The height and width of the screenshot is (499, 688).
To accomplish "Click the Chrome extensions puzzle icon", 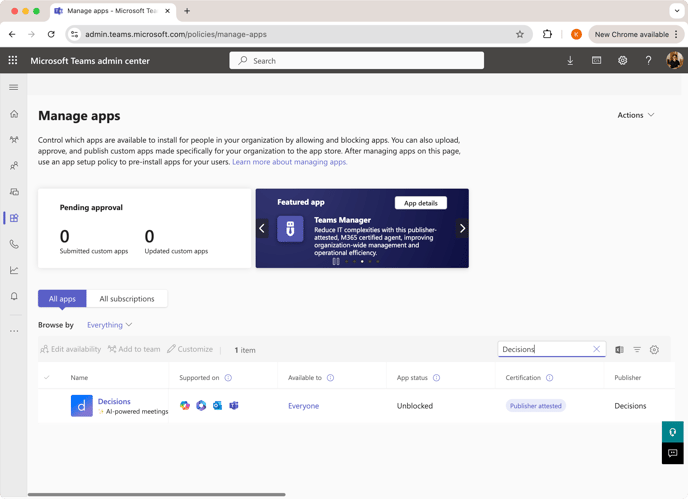I will [547, 34].
